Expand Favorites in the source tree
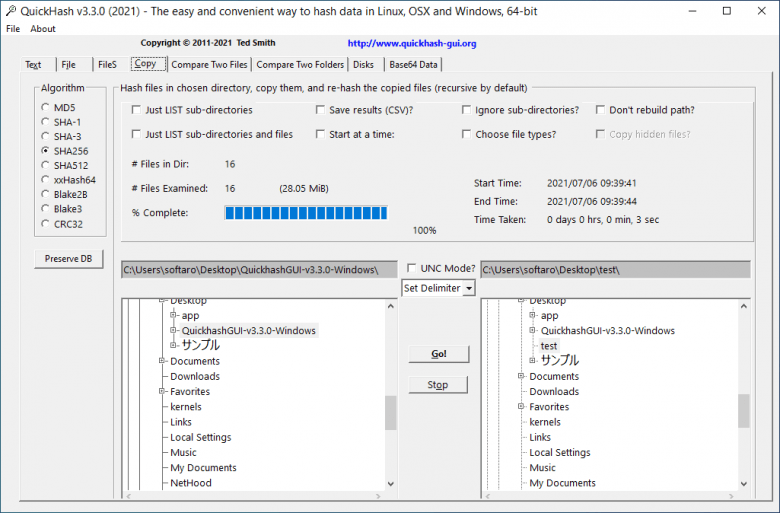 (x=162, y=391)
